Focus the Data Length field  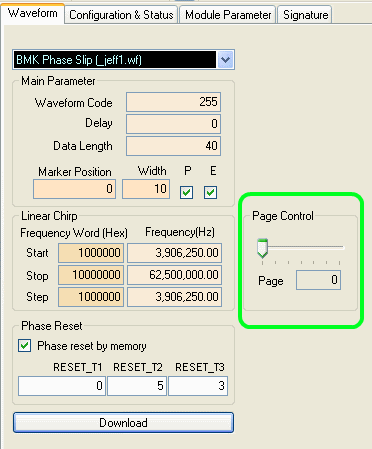(x=173, y=146)
